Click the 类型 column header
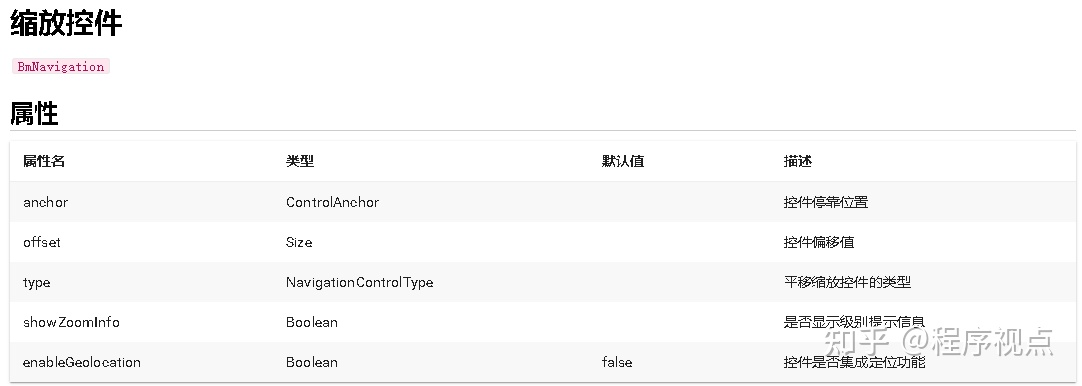Image resolution: width=1082 pixels, height=386 pixels. [300, 161]
